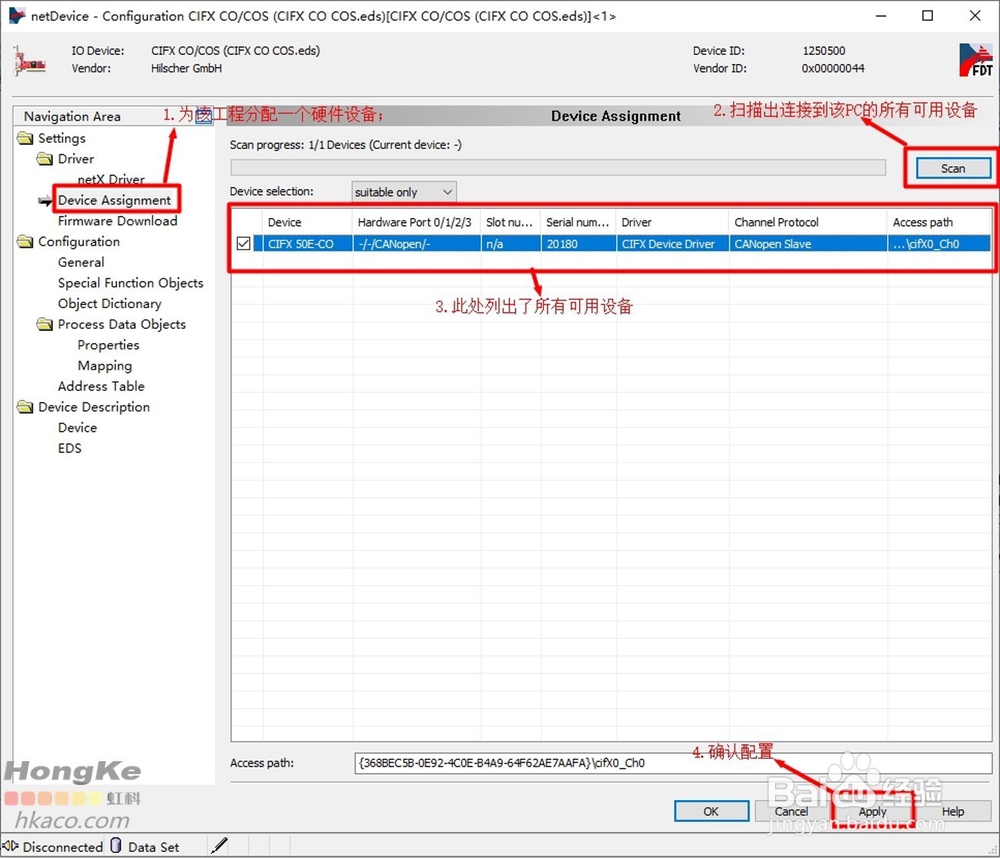
Task: Open Device under Device Description
Action: (78, 427)
